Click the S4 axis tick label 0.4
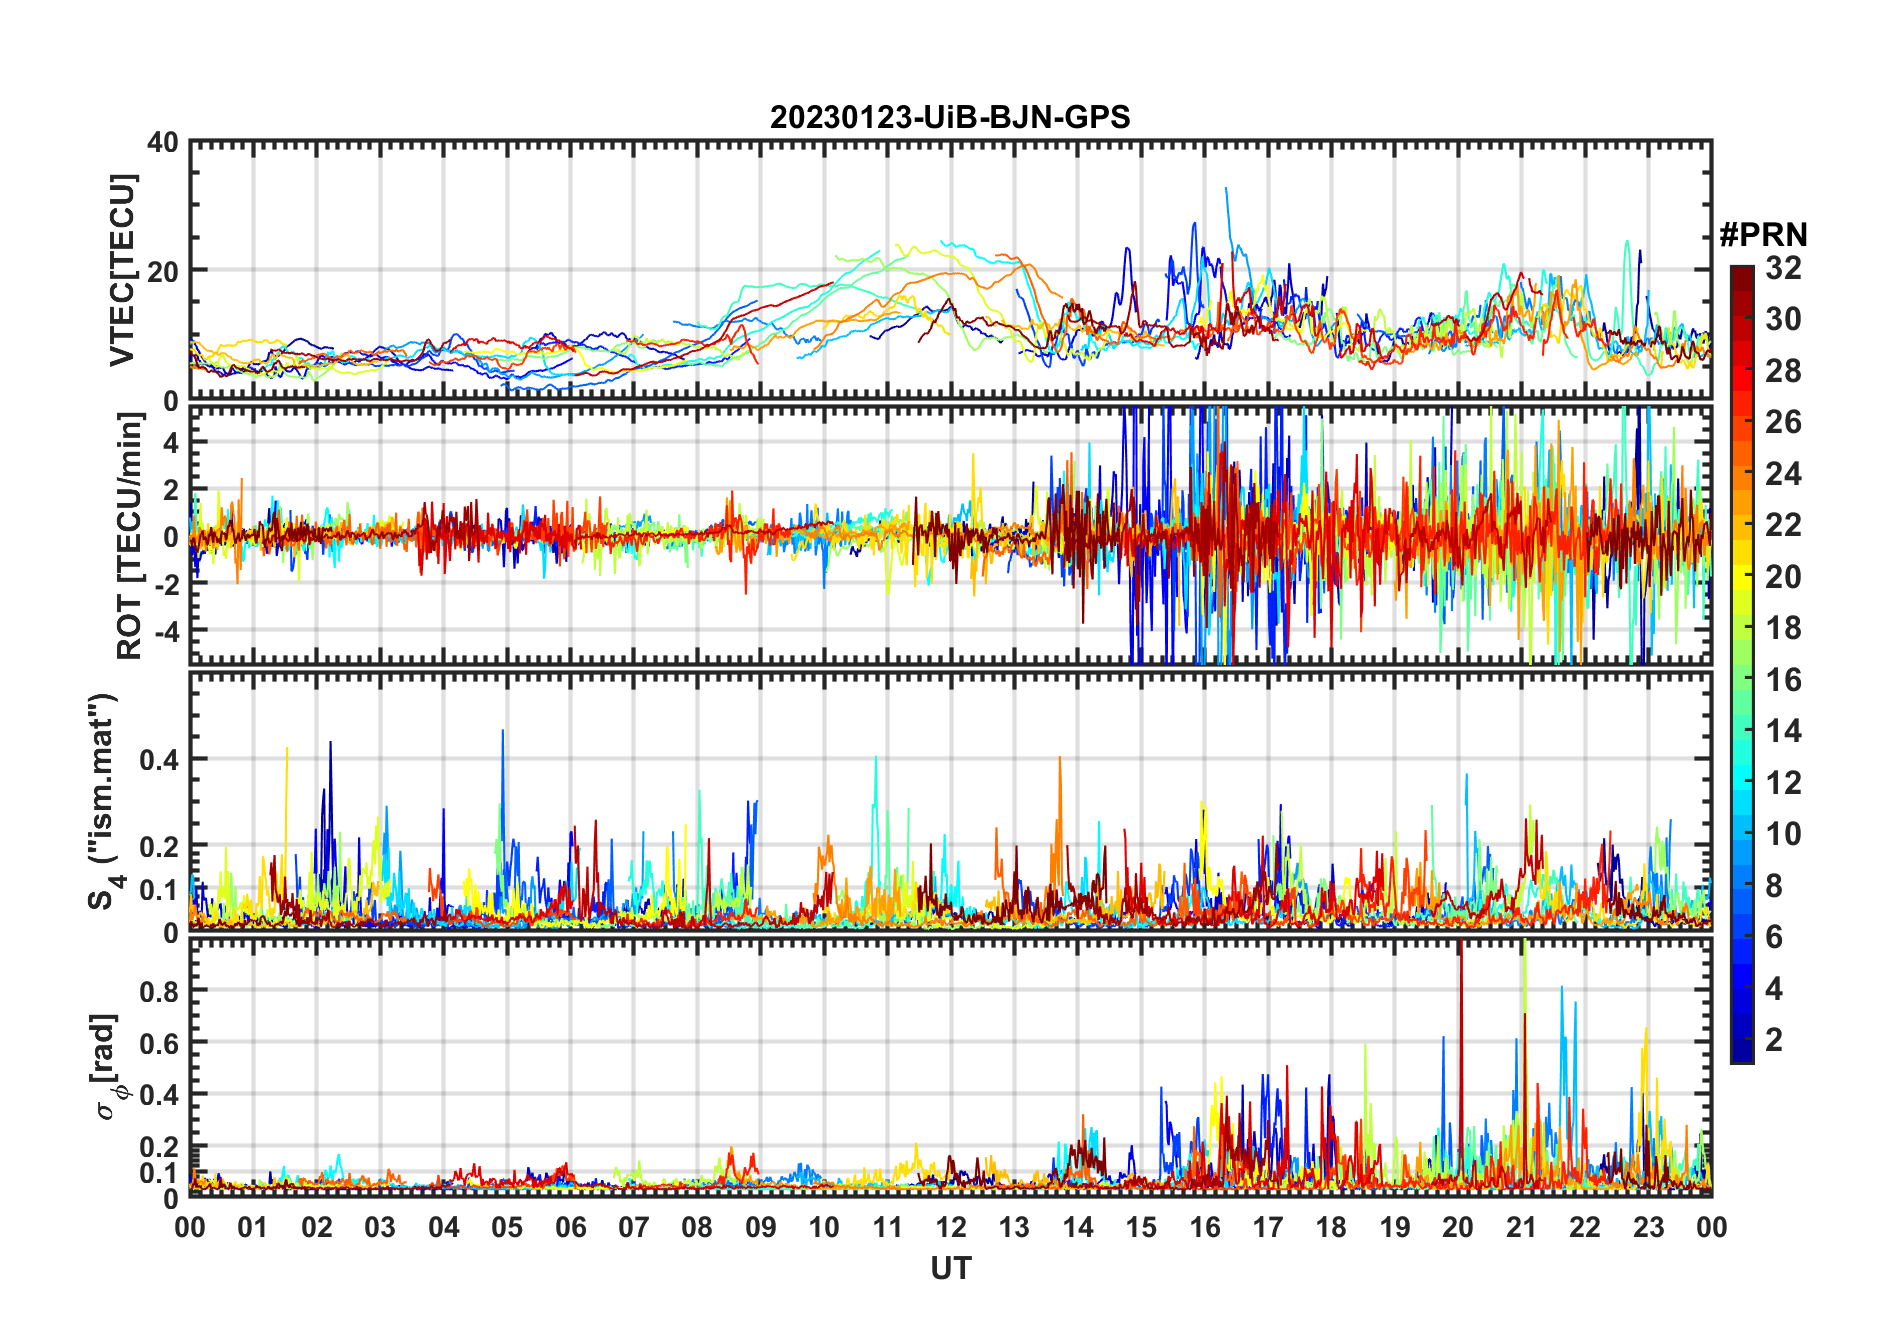The width and height of the screenshot is (1902, 1330). click(x=158, y=760)
